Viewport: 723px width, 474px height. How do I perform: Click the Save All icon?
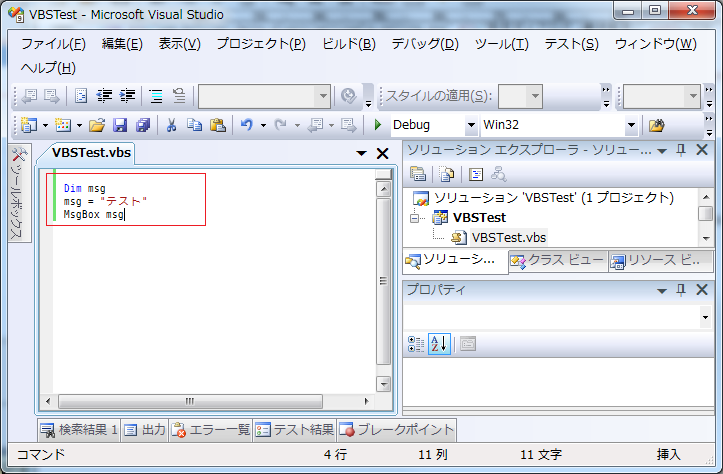coord(143,124)
